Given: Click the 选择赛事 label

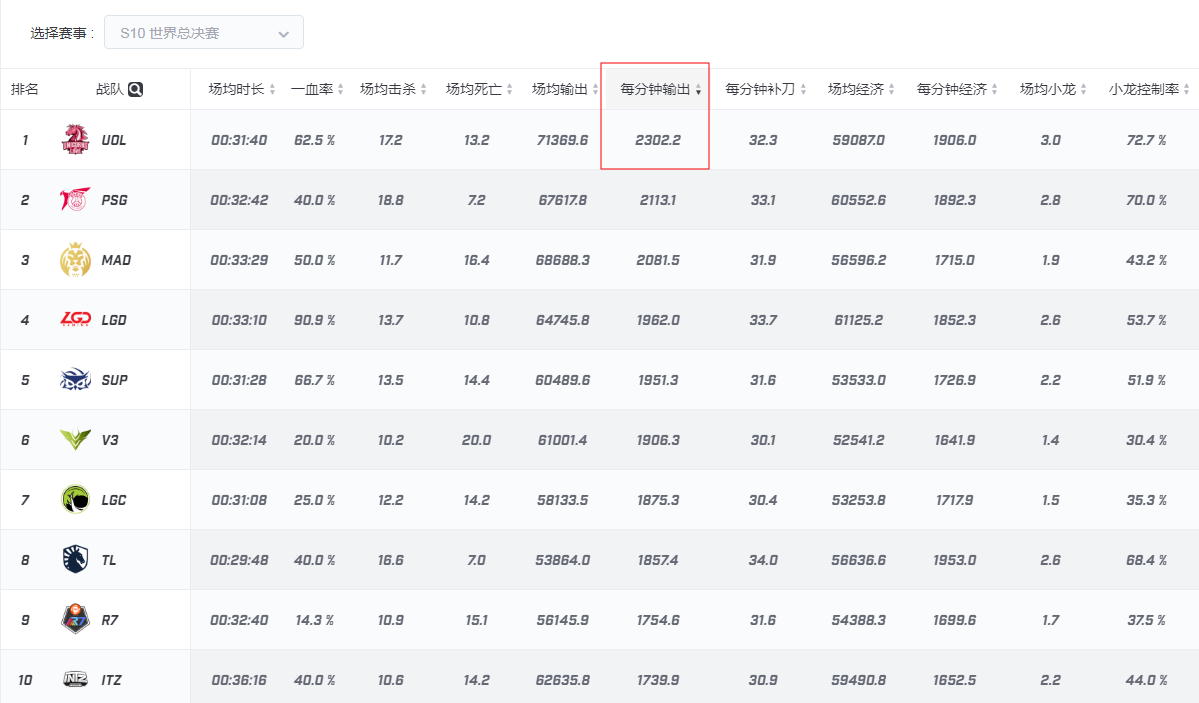Looking at the screenshot, I should (62, 33).
